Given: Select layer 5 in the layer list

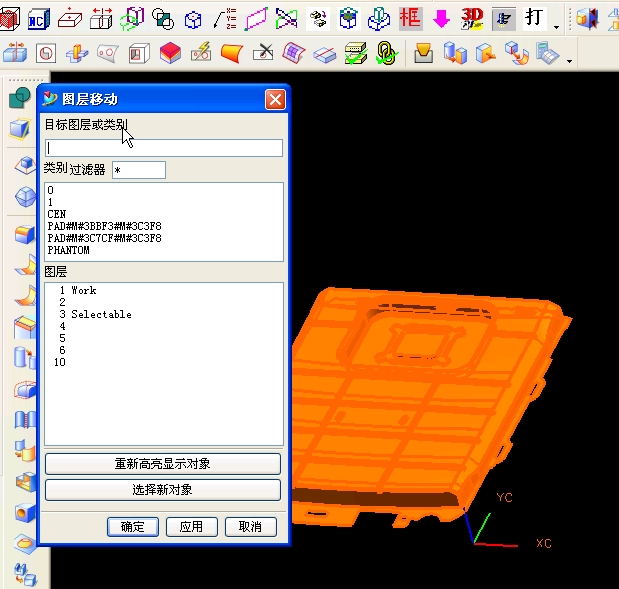Looking at the screenshot, I should point(164,338).
